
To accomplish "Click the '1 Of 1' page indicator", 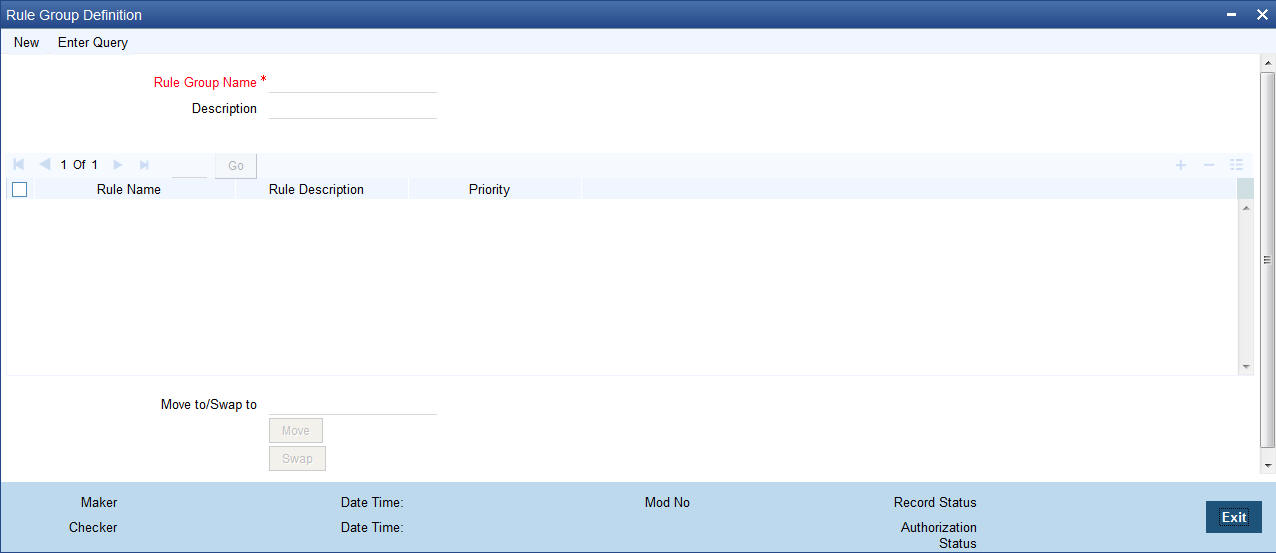I will click(79, 165).
